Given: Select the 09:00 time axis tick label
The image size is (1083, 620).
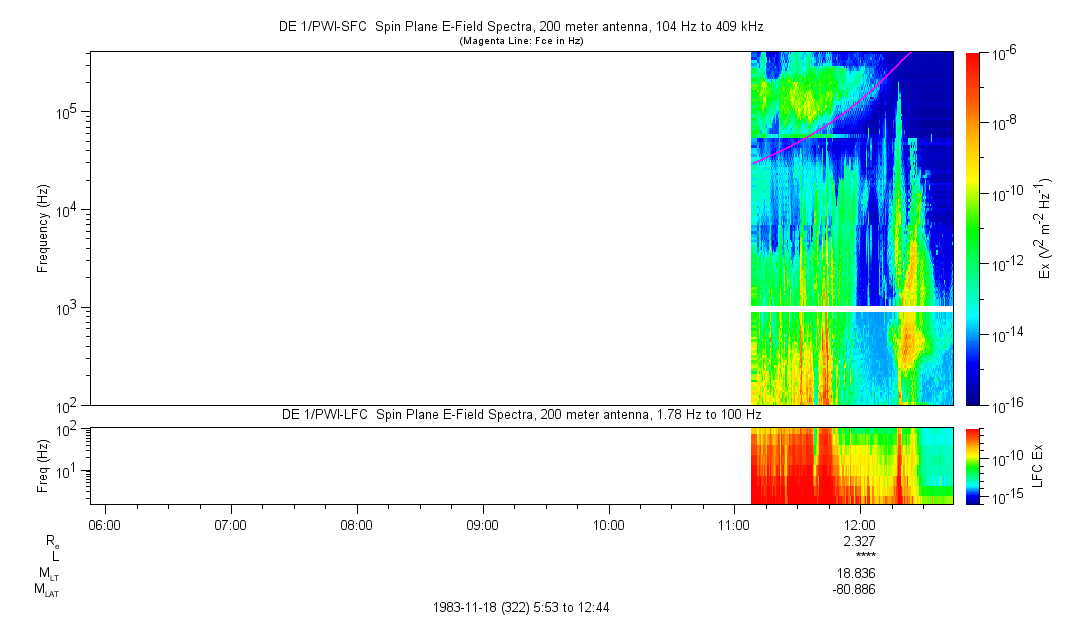Looking at the screenshot, I should [482, 524].
